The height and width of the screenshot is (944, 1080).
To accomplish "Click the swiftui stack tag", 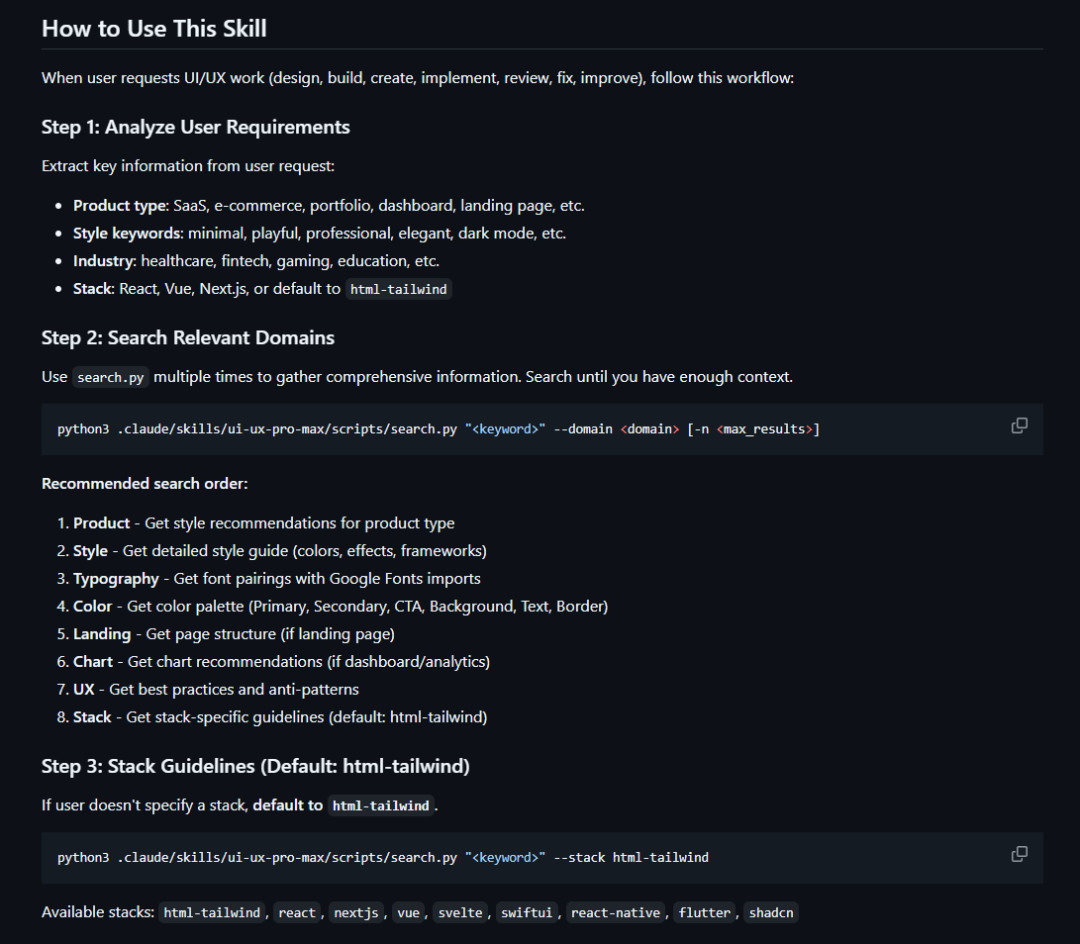I will click(x=526, y=912).
